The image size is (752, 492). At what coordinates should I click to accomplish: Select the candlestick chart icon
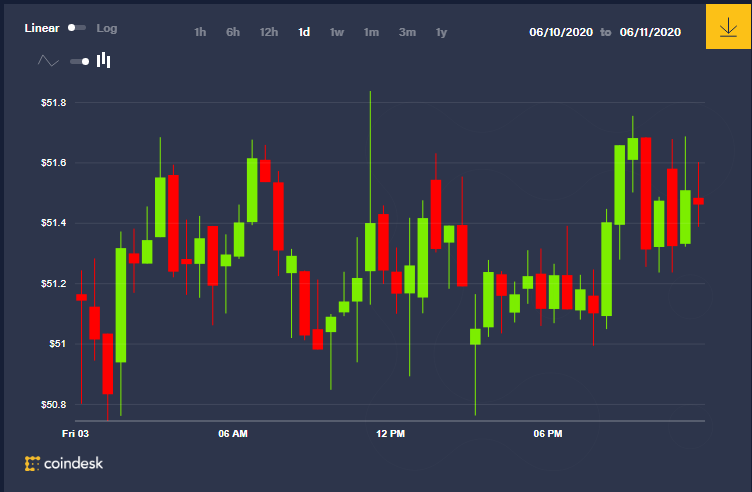coord(104,60)
